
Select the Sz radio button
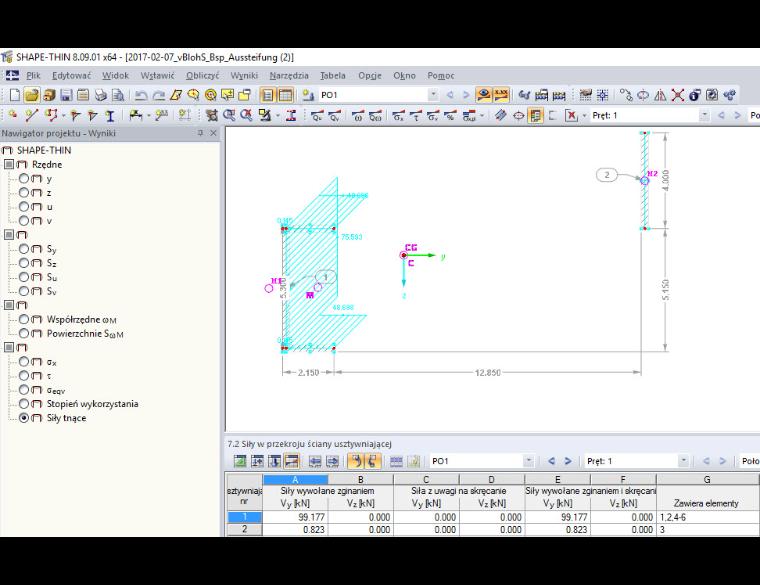tap(24, 263)
